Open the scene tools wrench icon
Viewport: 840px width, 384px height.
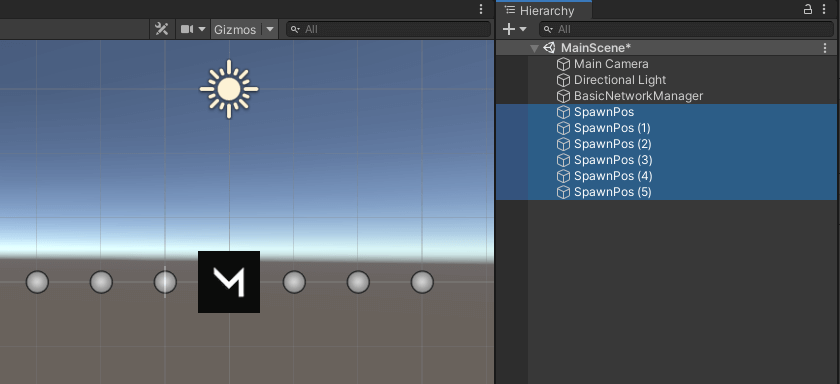[161, 29]
